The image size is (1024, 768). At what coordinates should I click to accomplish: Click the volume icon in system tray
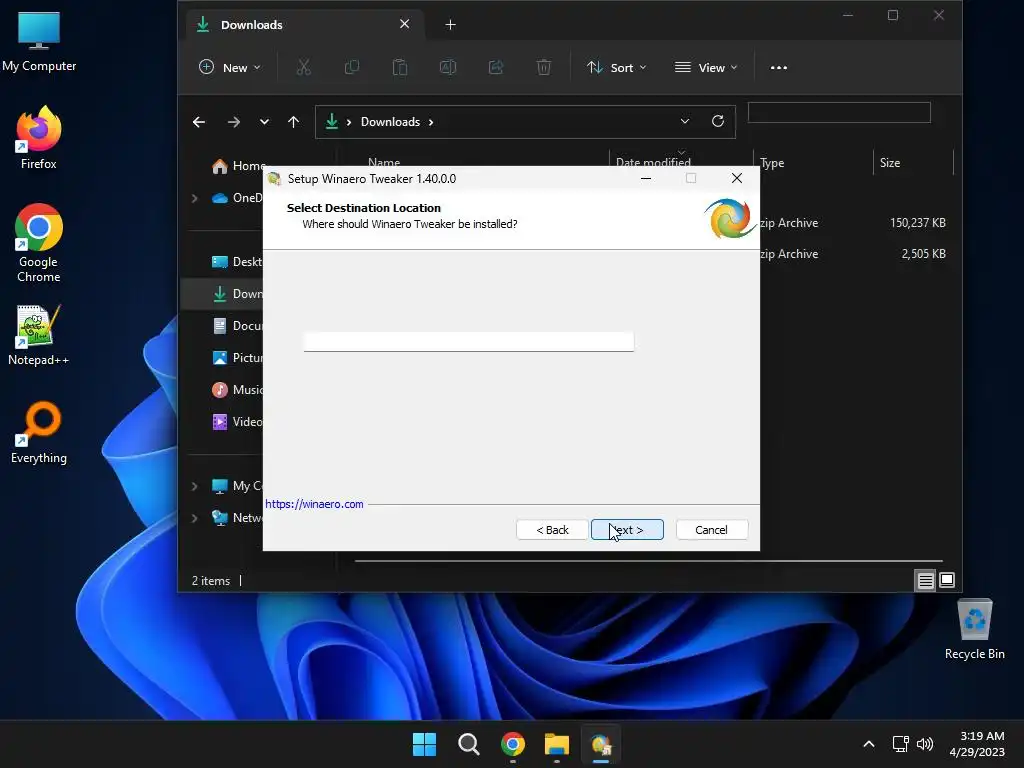[x=925, y=744]
